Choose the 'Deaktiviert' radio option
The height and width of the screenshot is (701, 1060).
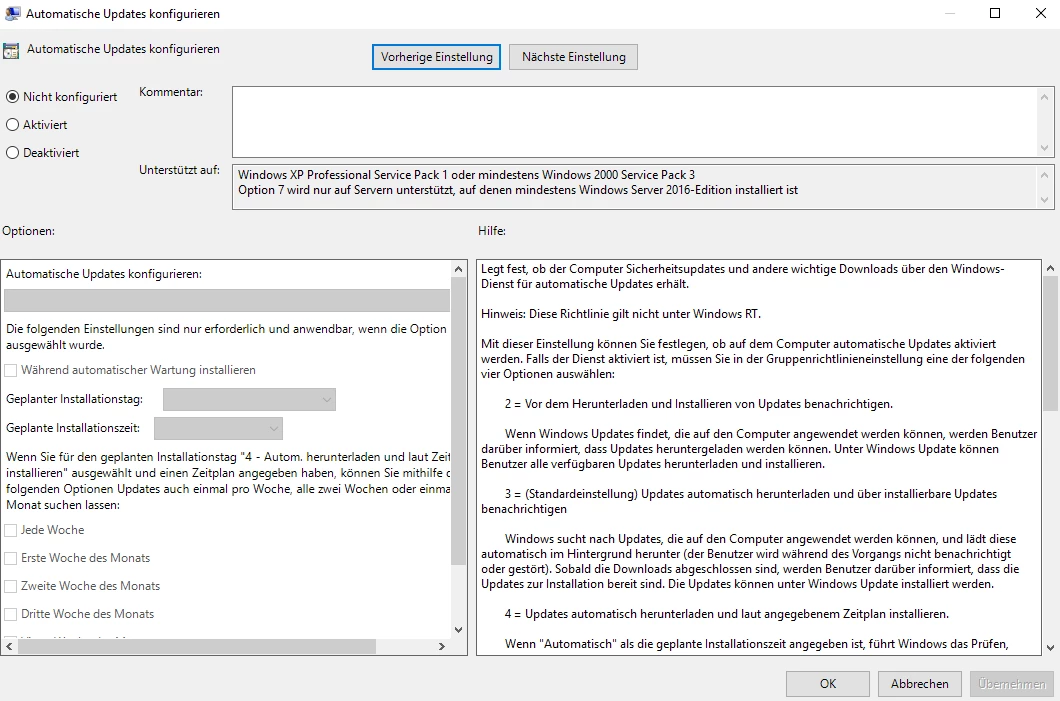[x=13, y=153]
